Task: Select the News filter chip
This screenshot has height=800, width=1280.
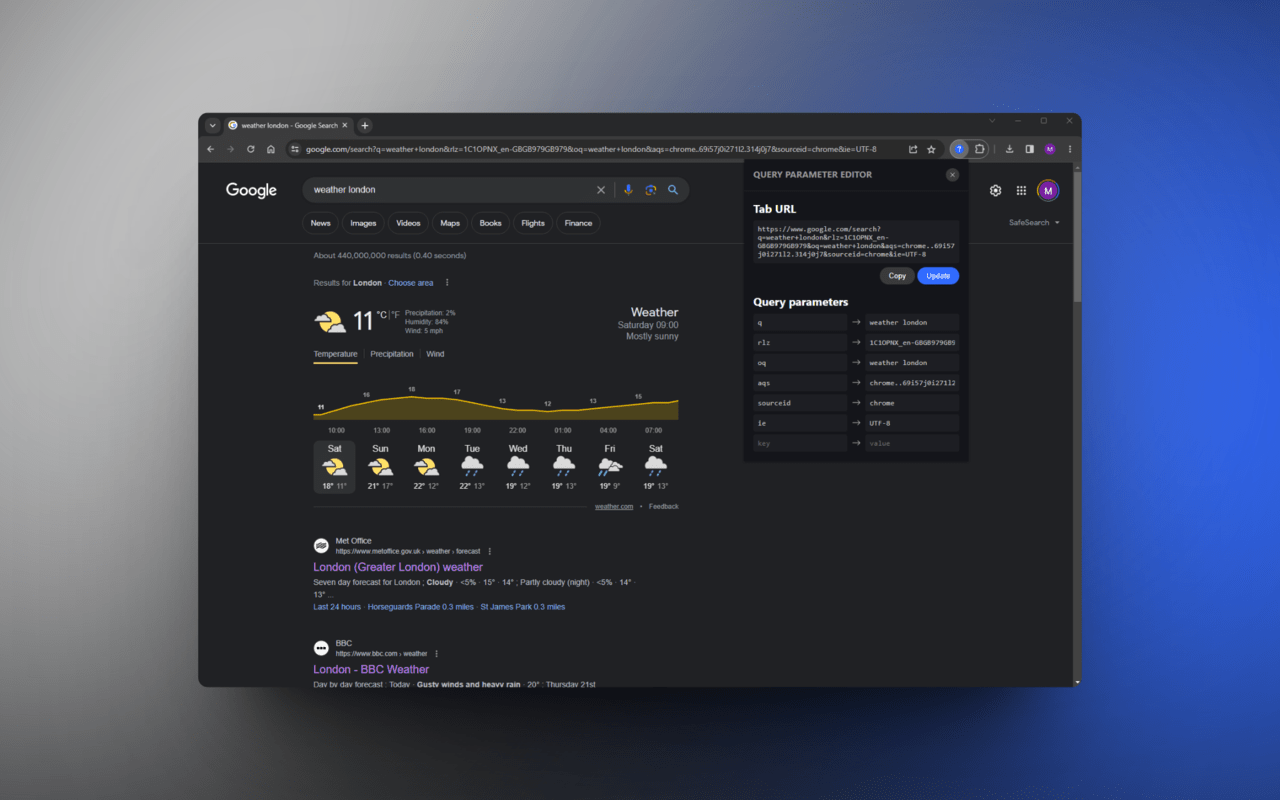Action: (x=320, y=223)
